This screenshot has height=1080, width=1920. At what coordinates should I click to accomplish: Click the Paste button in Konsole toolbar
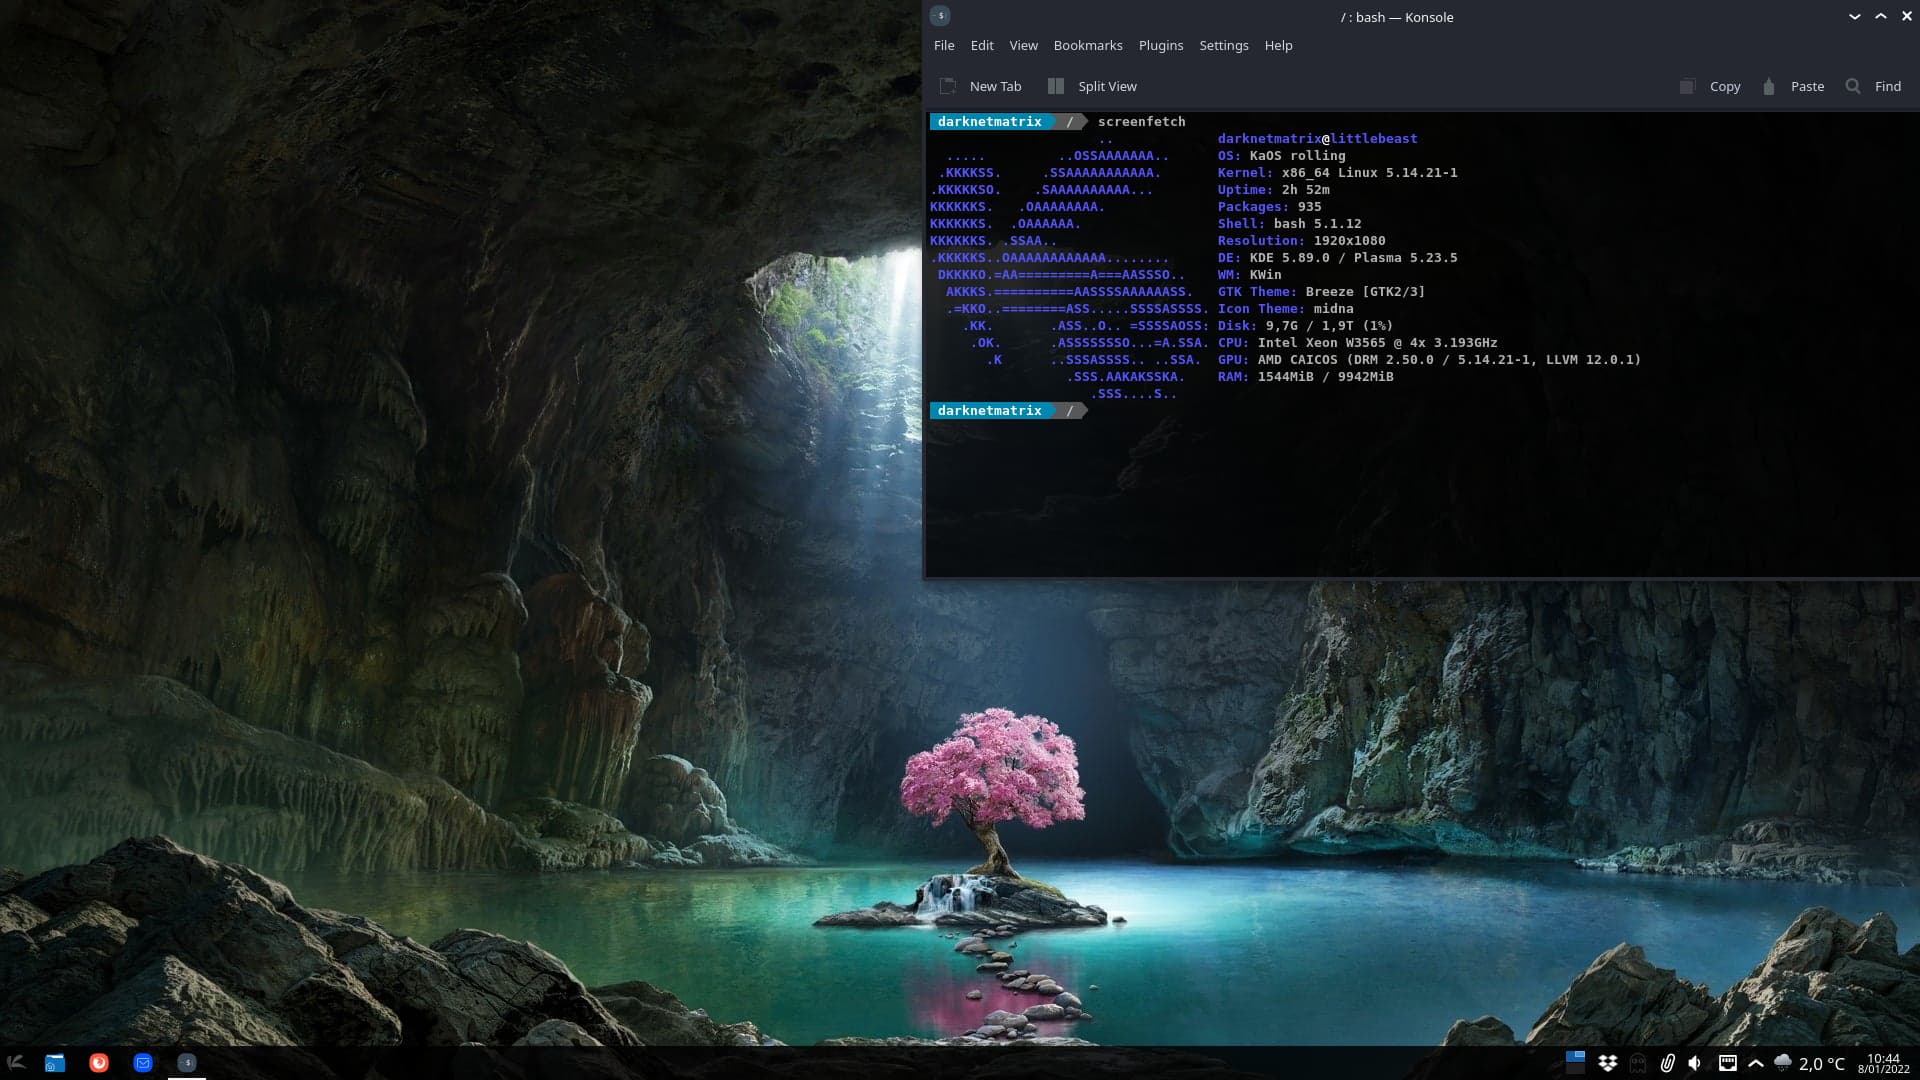click(x=1807, y=86)
